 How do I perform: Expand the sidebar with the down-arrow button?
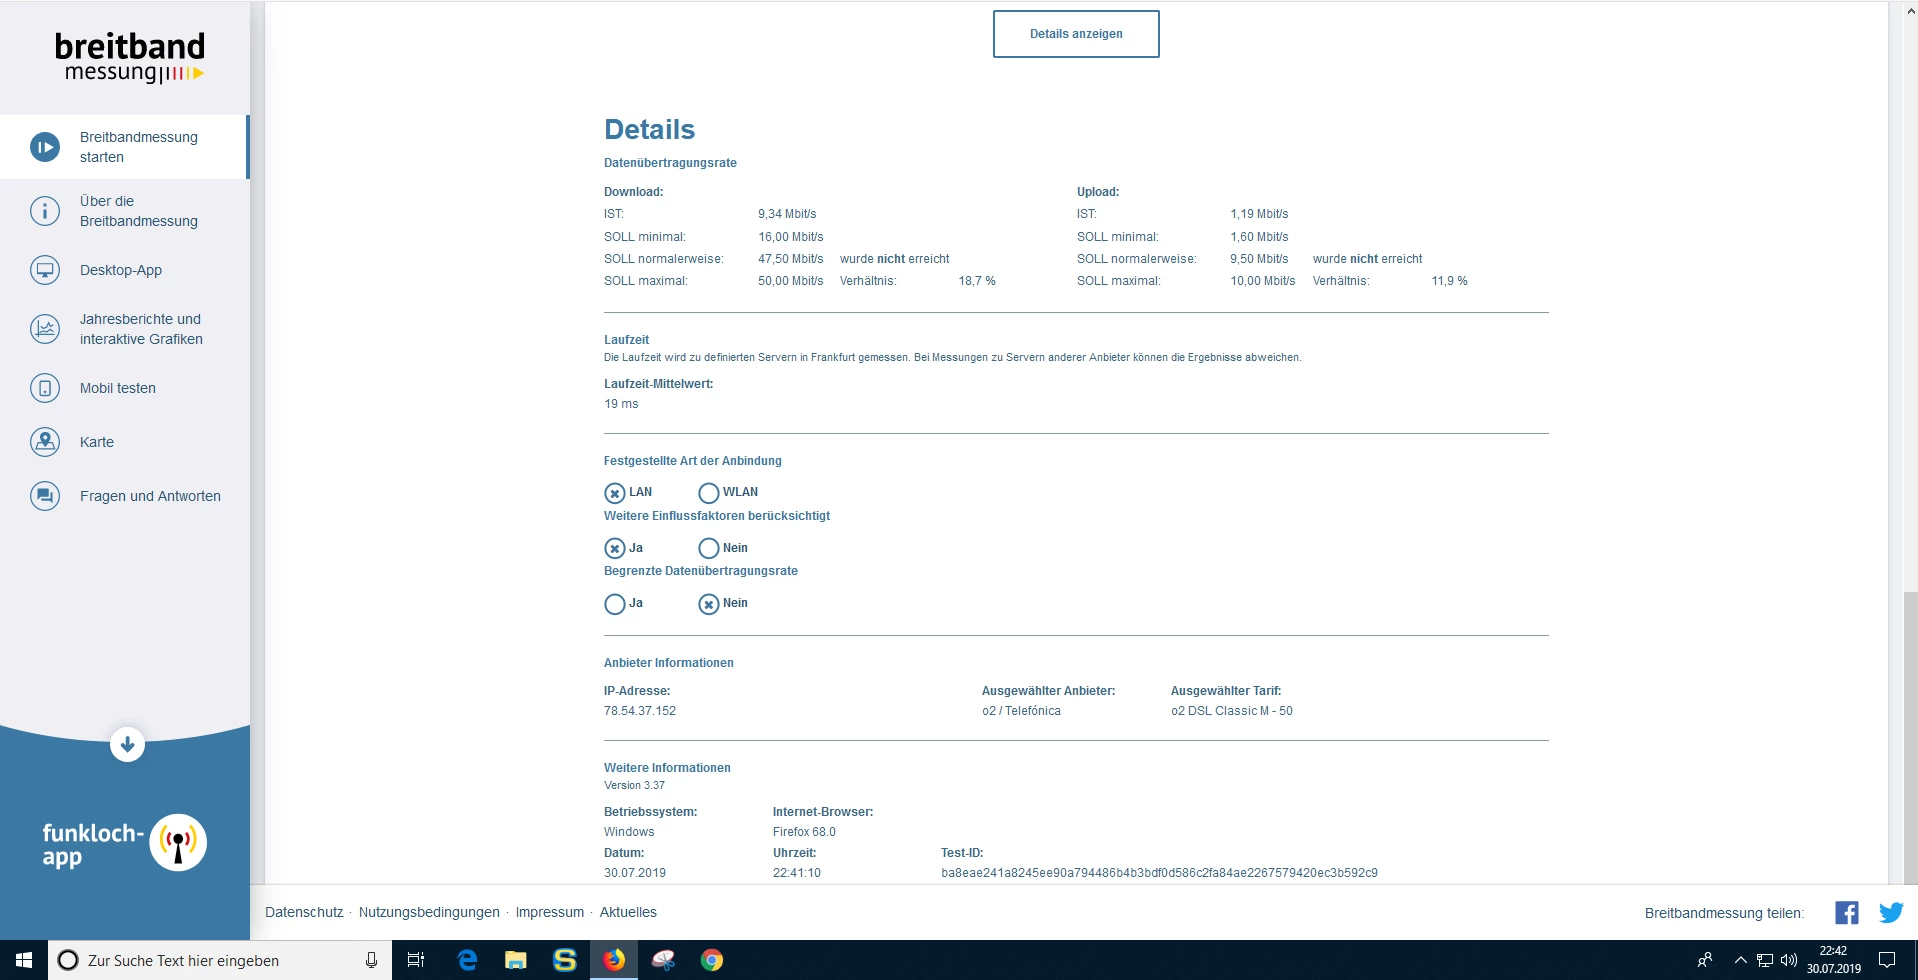tap(127, 744)
